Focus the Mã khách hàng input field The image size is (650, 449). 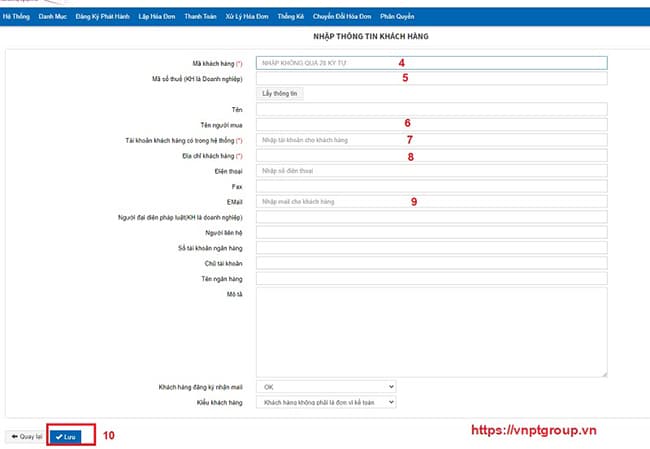click(431, 62)
